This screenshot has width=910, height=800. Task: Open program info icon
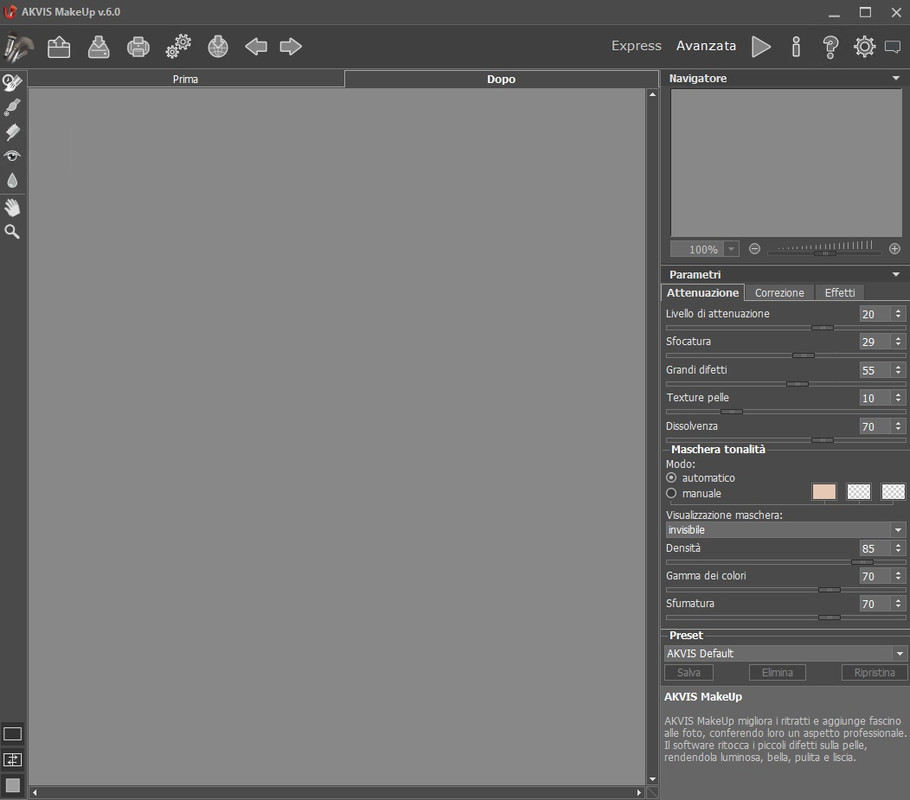(796, 46)
